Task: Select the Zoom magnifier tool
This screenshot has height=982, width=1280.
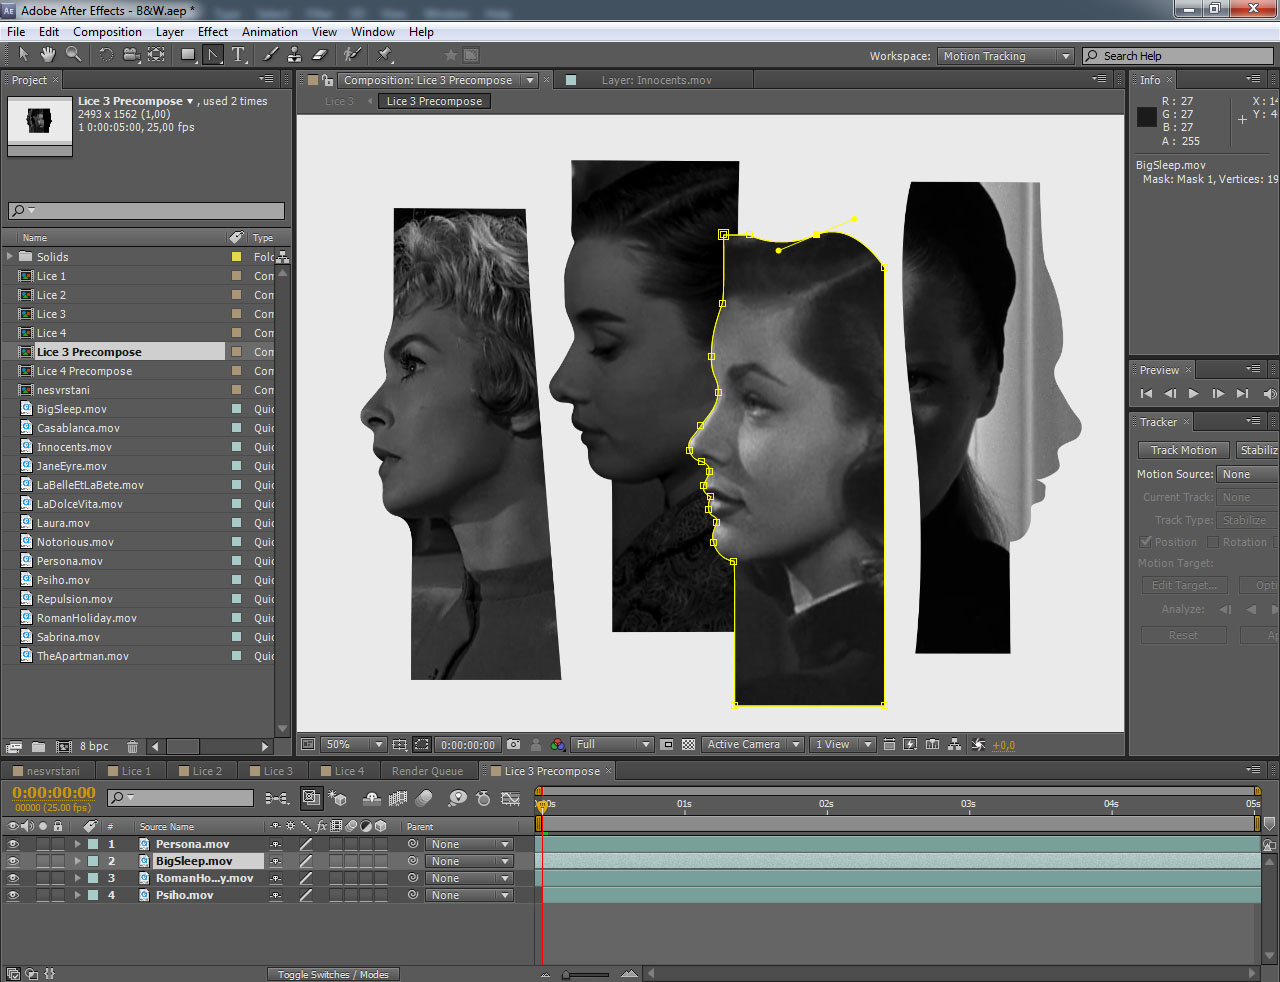Action: pos(74,55)
